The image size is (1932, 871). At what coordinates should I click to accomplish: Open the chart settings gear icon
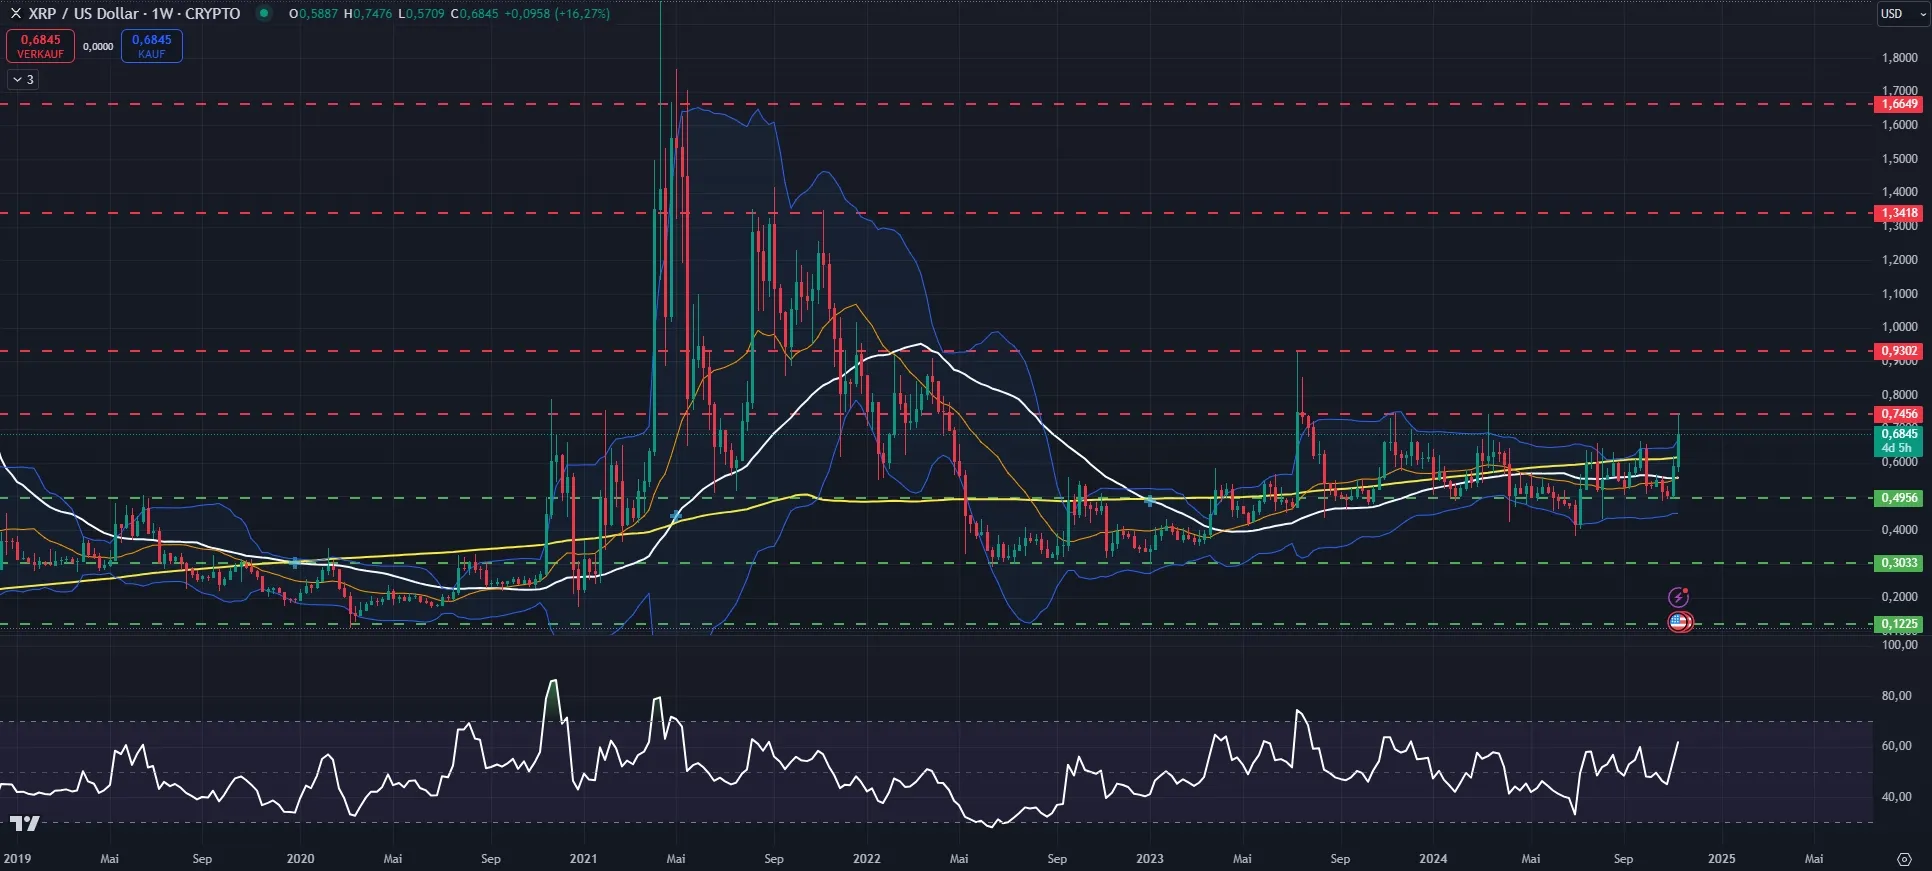[1904, 859]
